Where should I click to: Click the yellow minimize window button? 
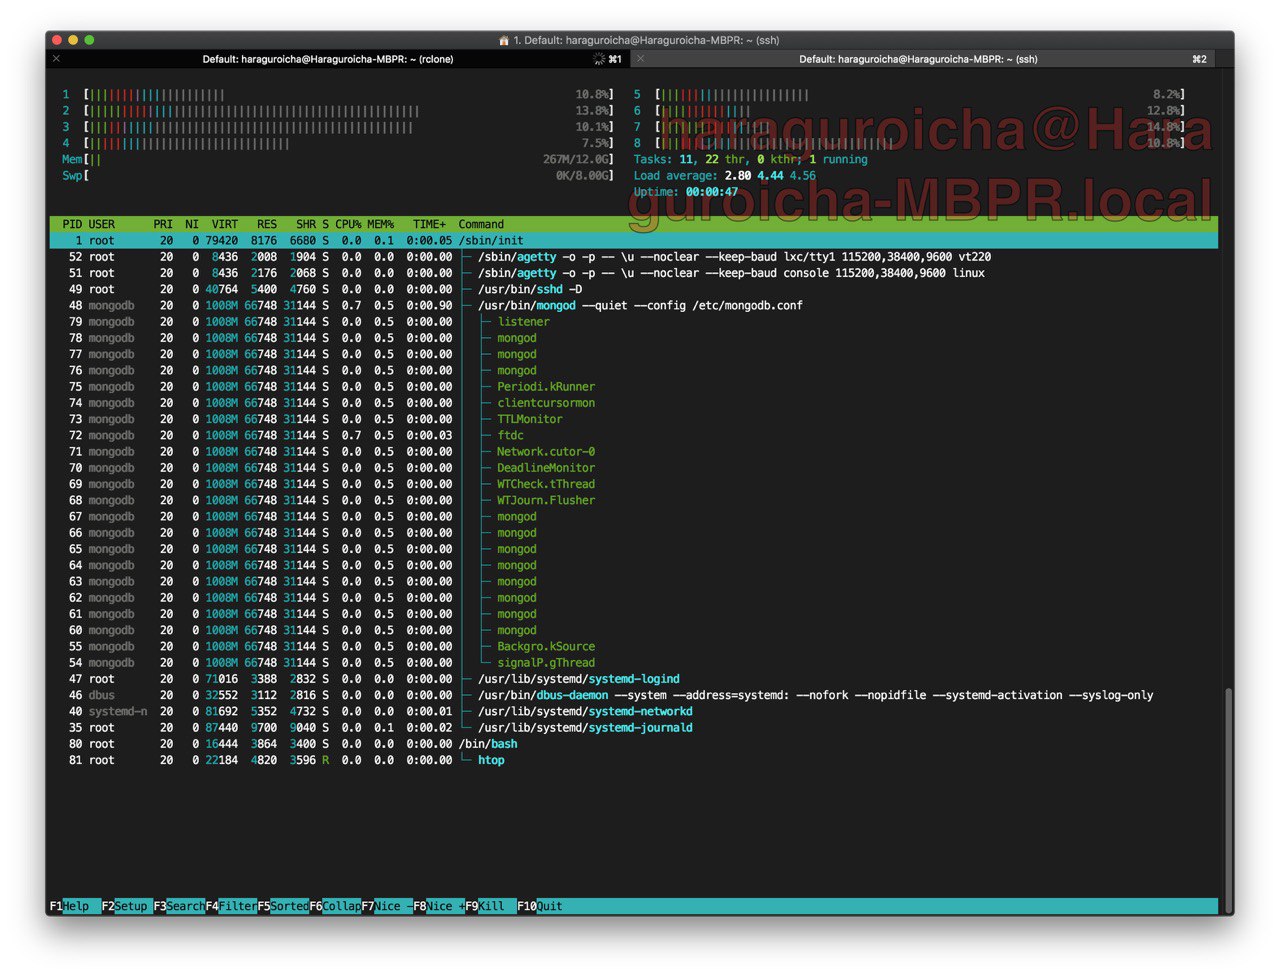pyautogui.click(x=73, y=40)
